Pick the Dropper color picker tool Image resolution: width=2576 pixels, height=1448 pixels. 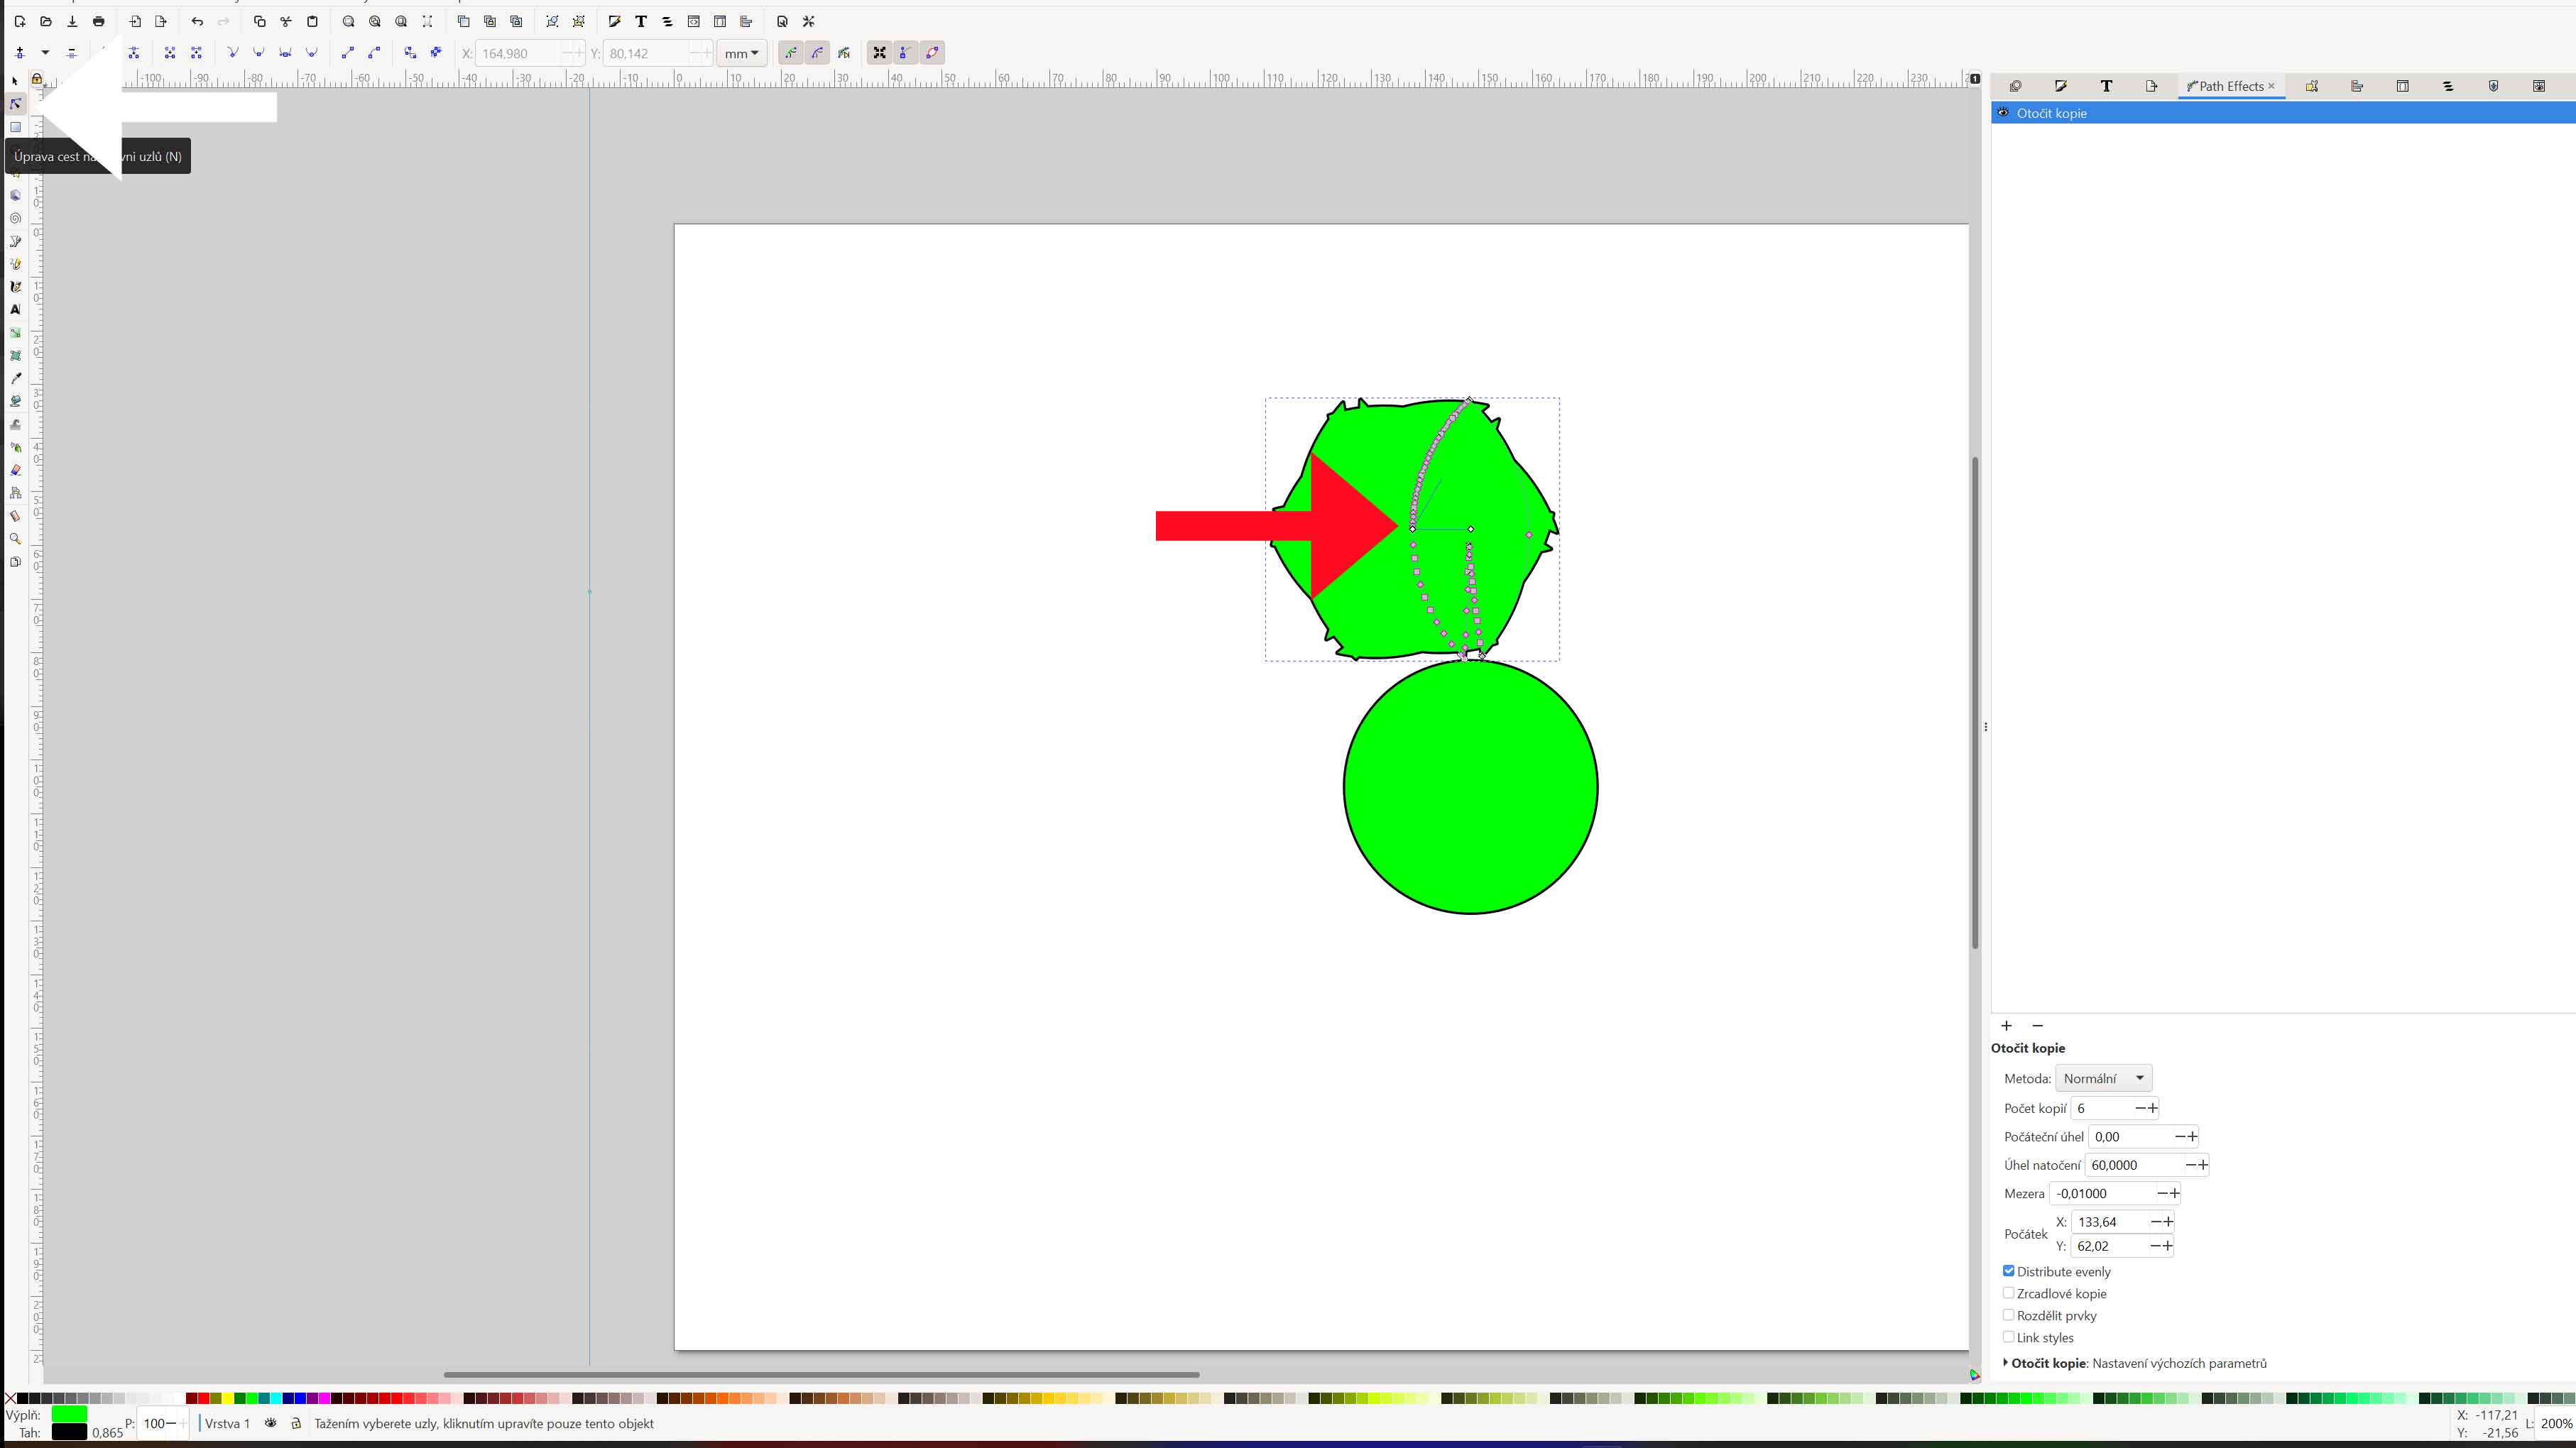pos(15,378)
